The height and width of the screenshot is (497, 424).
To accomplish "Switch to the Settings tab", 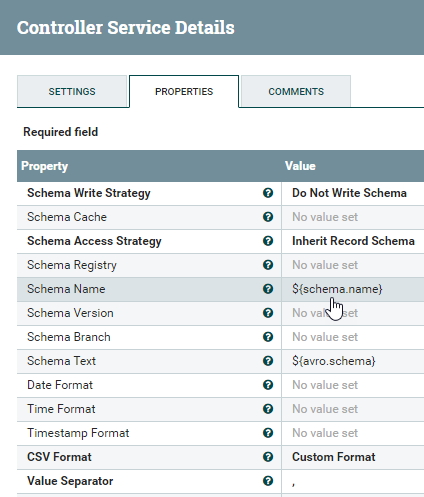I will [72, 91].
